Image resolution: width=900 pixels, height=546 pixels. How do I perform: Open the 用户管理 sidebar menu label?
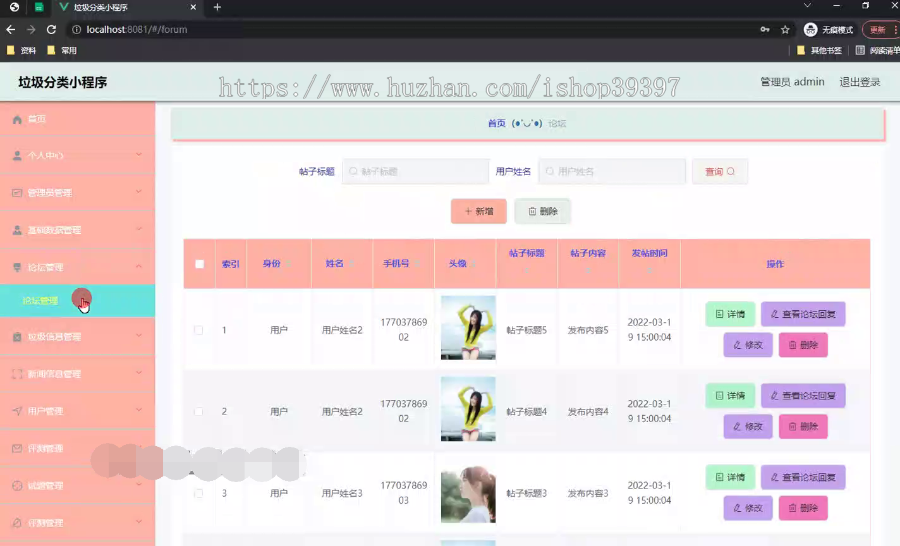tap(45, 411)
